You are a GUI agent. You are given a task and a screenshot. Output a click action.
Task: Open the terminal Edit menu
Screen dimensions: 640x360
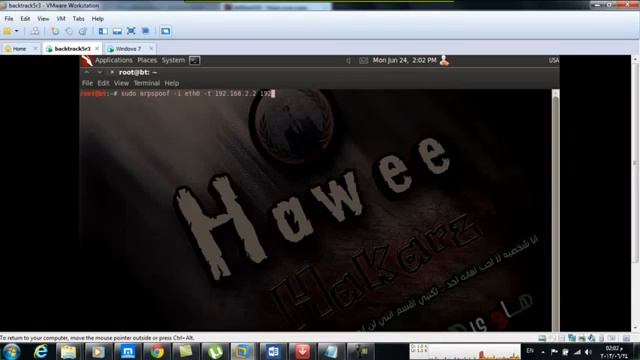pos(103,83)
